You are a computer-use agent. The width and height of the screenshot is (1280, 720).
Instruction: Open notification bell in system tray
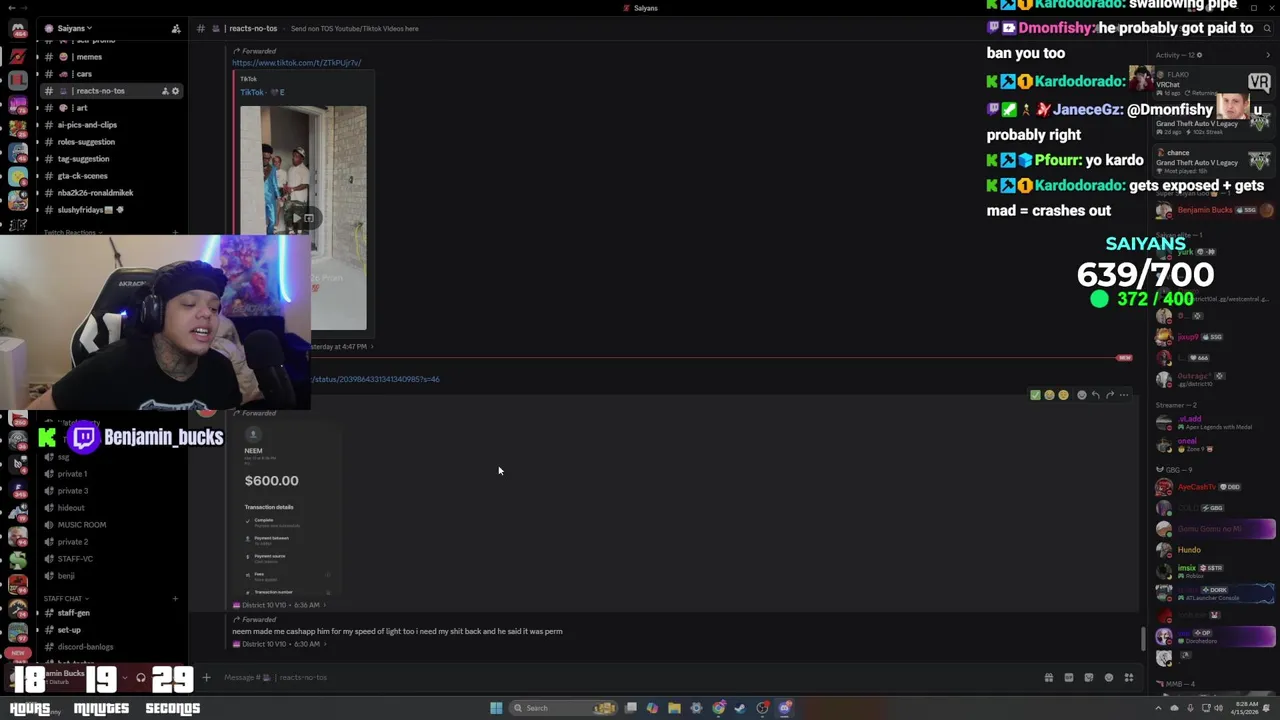tap(1266, 708)
